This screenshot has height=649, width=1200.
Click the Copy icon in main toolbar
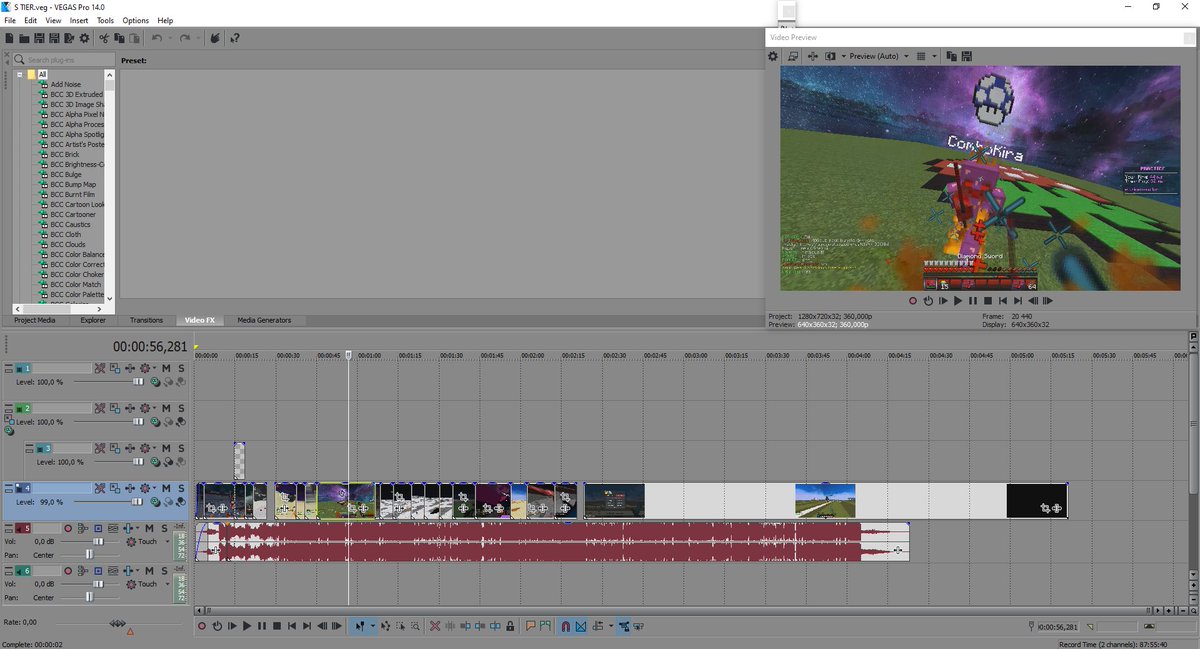coord(119,38)
